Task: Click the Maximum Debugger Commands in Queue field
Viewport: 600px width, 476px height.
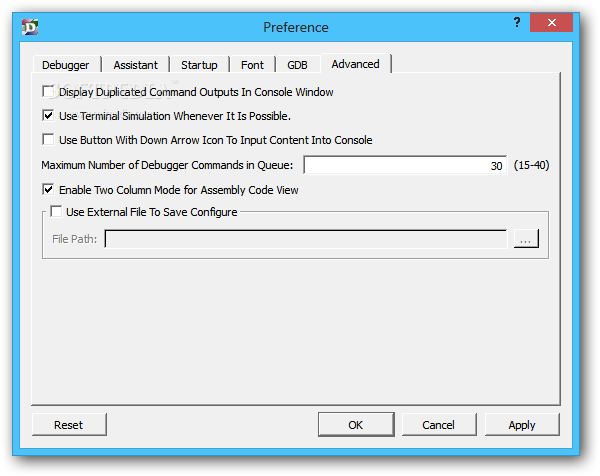Action: pos(405,165)
